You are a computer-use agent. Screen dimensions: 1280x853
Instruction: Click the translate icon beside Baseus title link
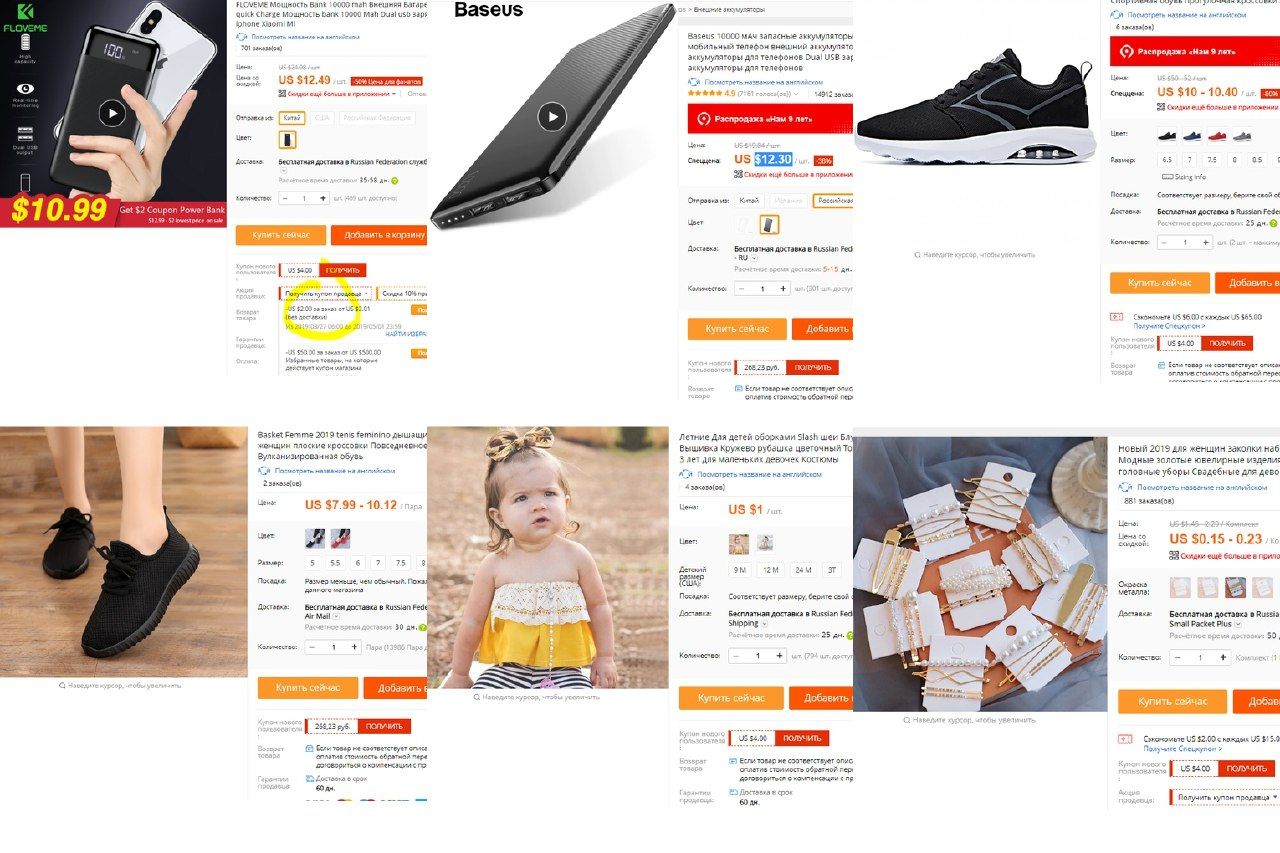[695, 82]
